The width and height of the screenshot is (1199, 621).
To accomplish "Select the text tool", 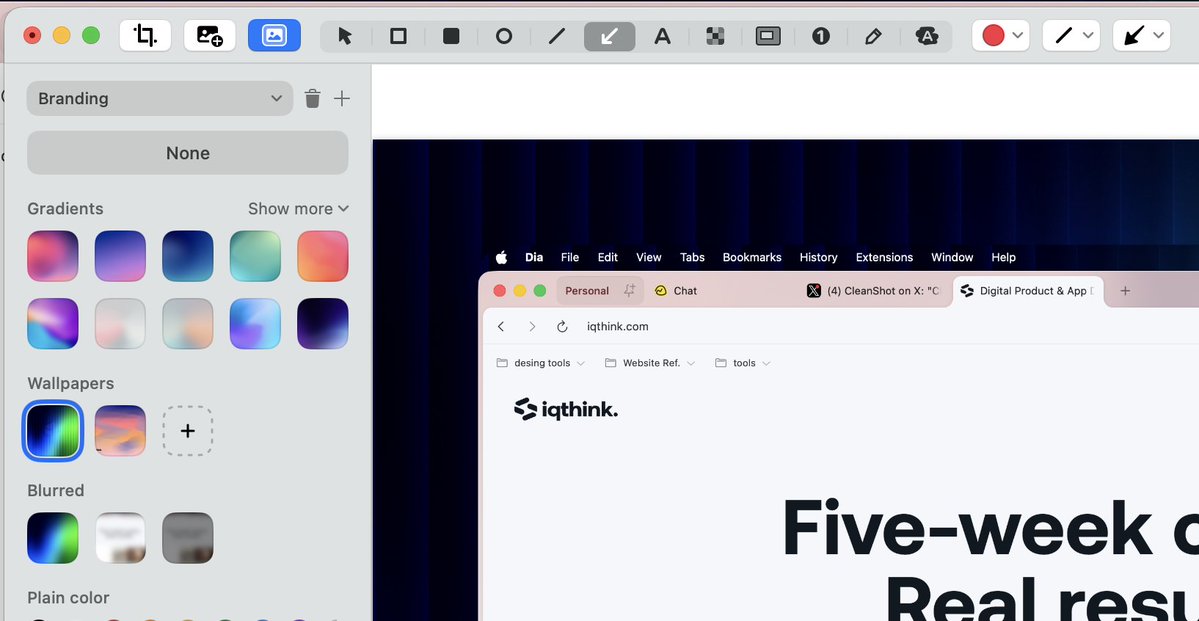I will click(662, 36).
